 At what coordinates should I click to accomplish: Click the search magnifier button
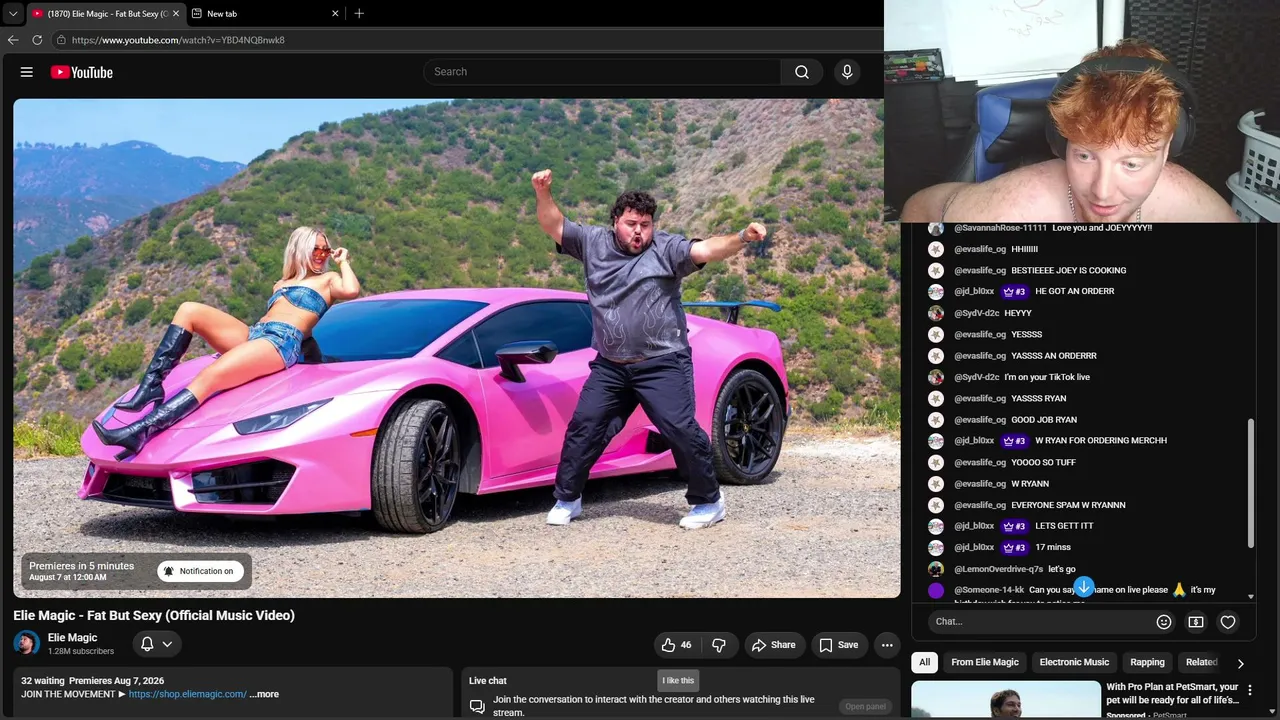click(801, 72)
